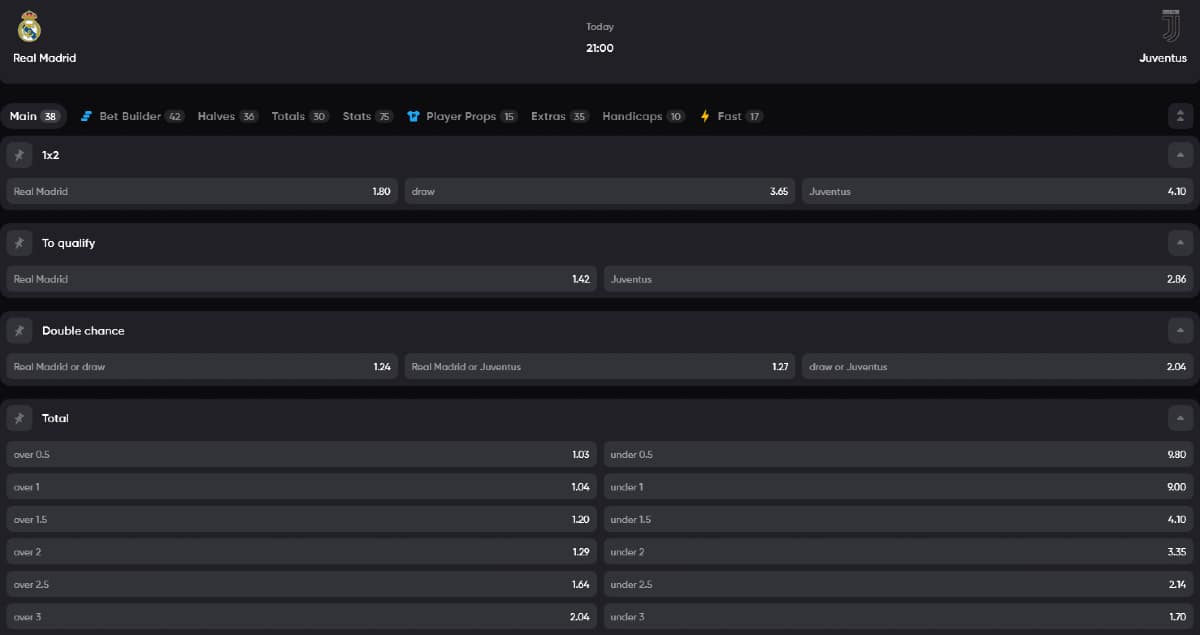Click the Juventus team name in header
The width and height of the screenshot is (1200, 635).
1163,58
